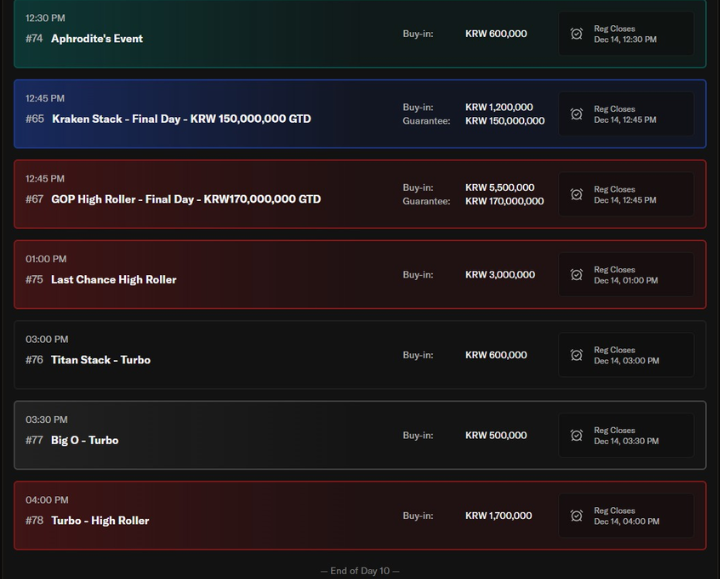Click Reg Closes box for event #76
The image size is (720, 579).
[x=626, y=355]
